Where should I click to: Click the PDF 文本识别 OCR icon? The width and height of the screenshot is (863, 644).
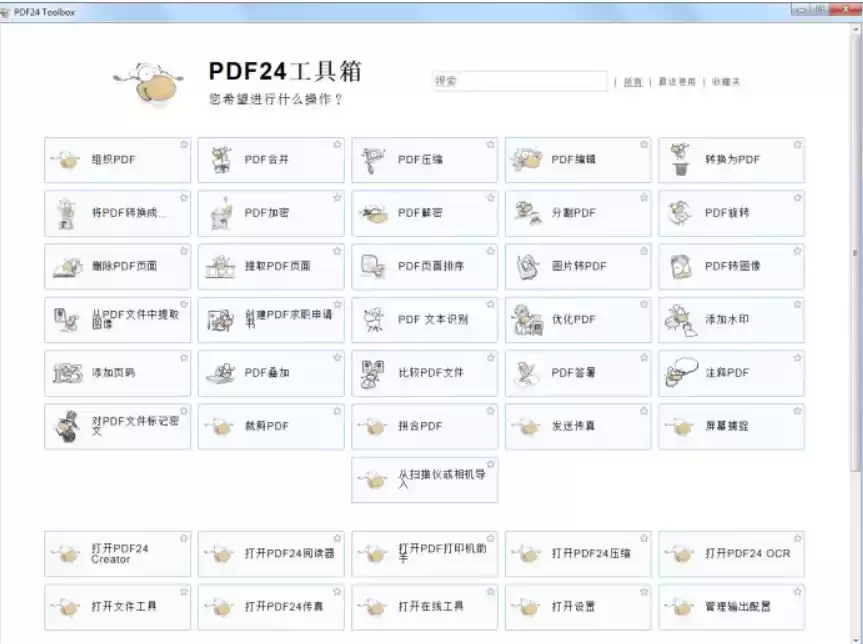pyautogui.click(x=374, y=320)
